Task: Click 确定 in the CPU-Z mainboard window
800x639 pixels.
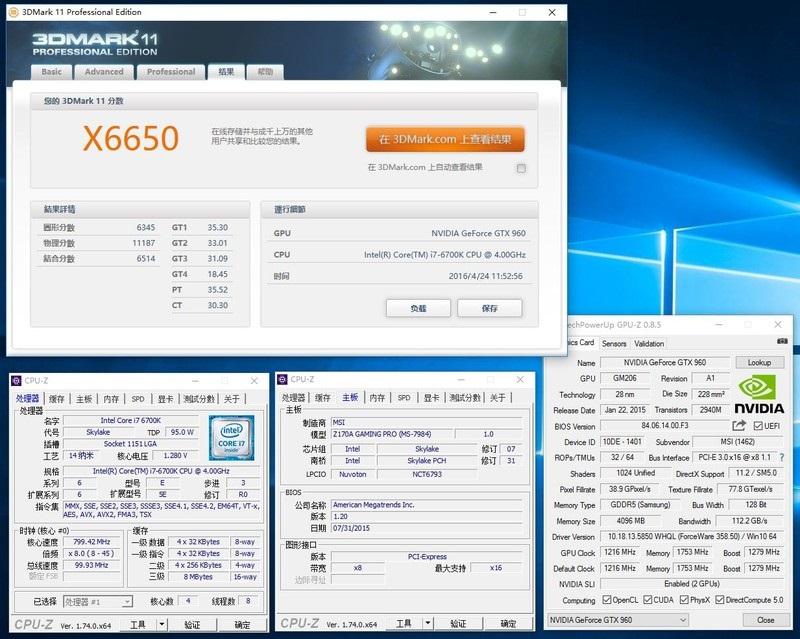Action: [x=508, y=623]
